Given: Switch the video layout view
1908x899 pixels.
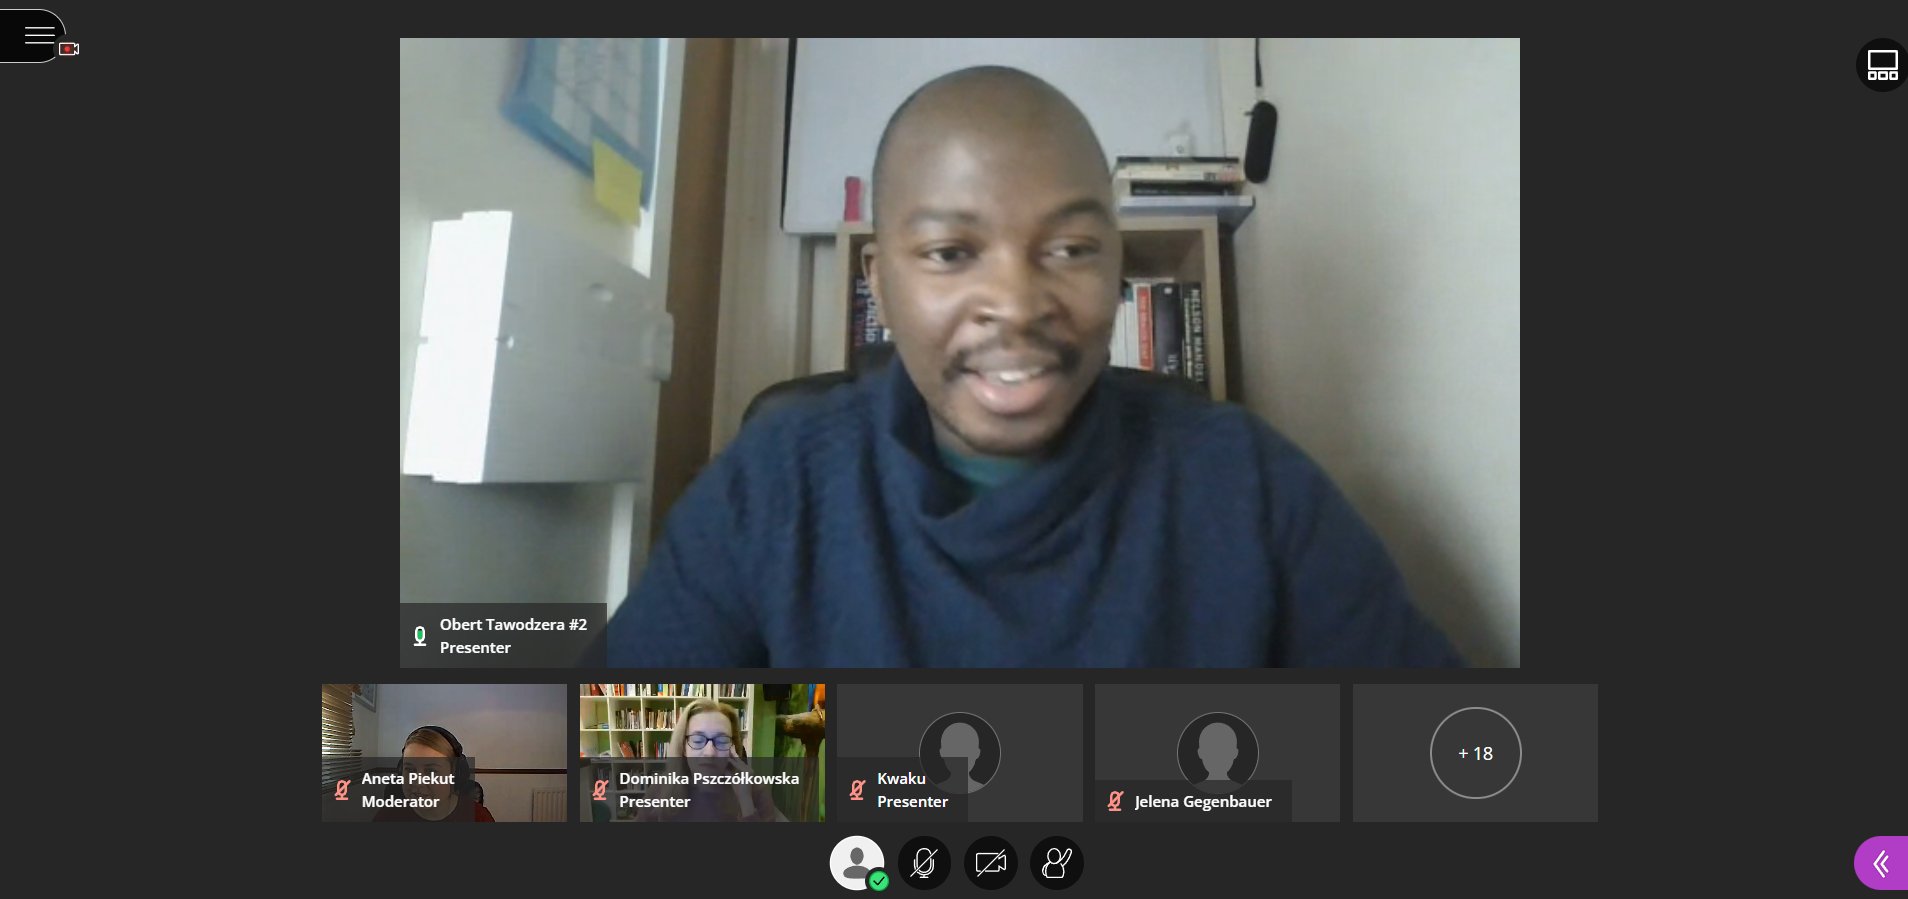Looking at the screenshot, I should [1882, 65].
